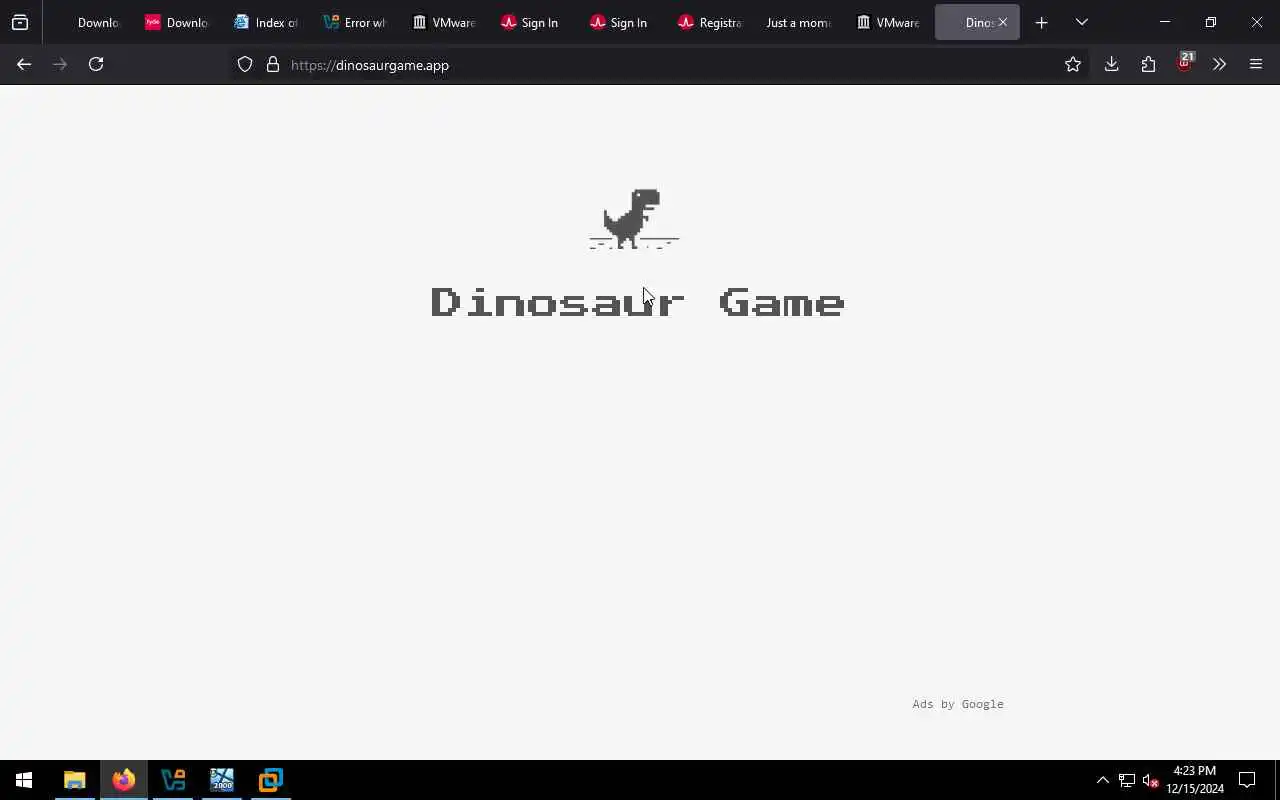Open the Windows Start menu
The width and height of the screenshot is (1280, 800).
[24, 780]
